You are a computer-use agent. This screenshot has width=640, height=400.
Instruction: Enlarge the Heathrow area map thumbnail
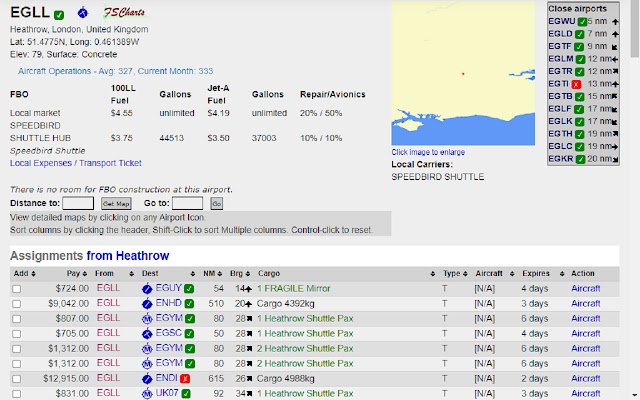coord(463,73)
